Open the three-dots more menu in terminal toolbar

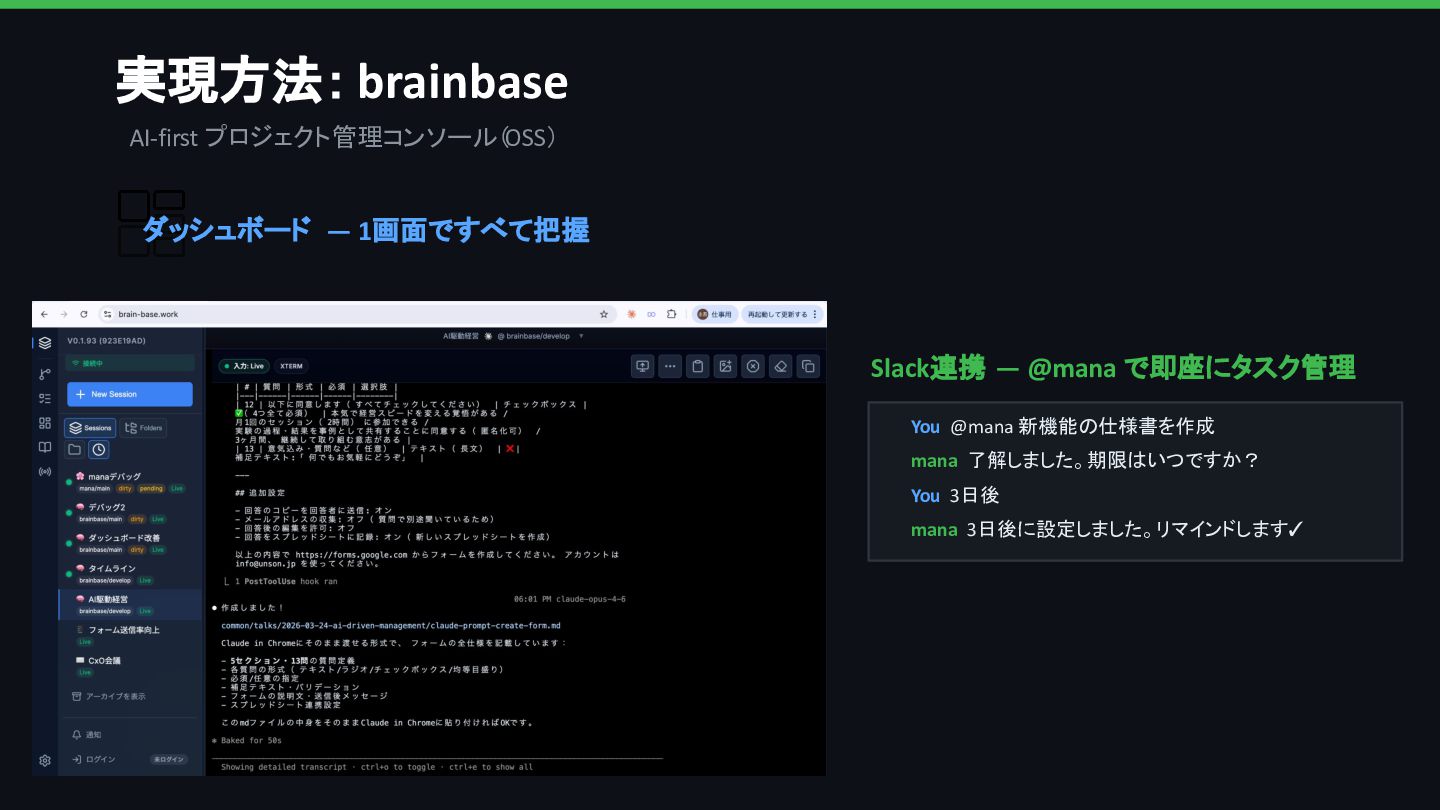coord(670,366)
